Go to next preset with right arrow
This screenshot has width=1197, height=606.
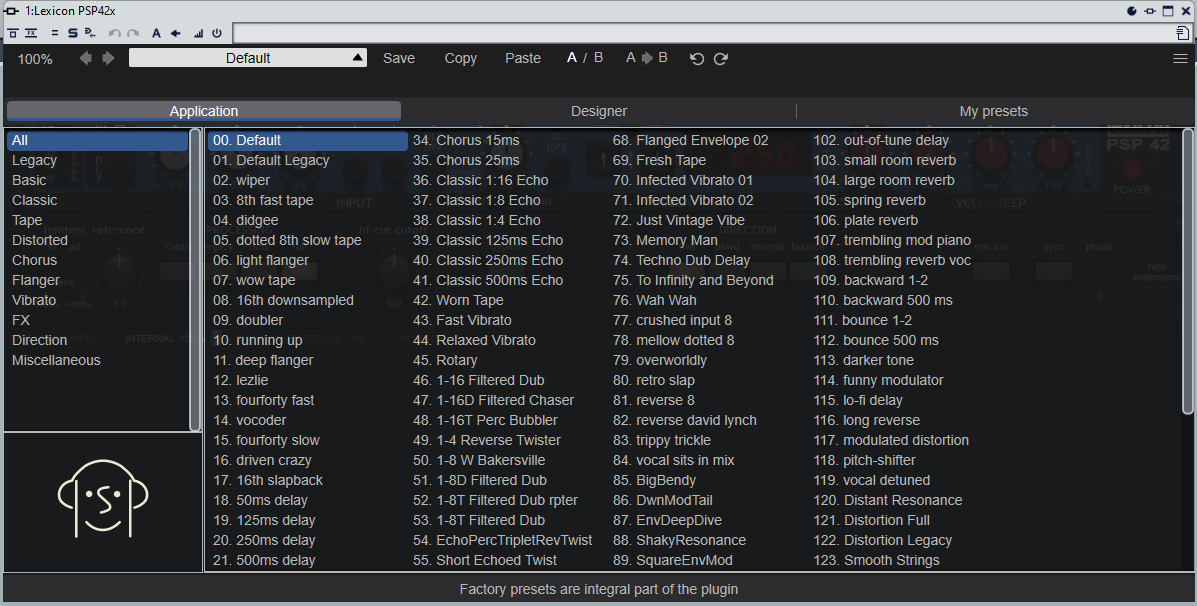click(x=108, y=58)
